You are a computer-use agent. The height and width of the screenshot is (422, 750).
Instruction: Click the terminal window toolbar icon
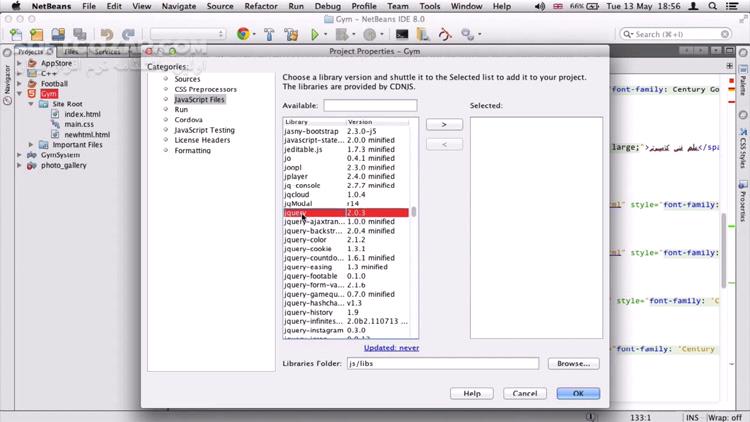(x=402, y=34)
